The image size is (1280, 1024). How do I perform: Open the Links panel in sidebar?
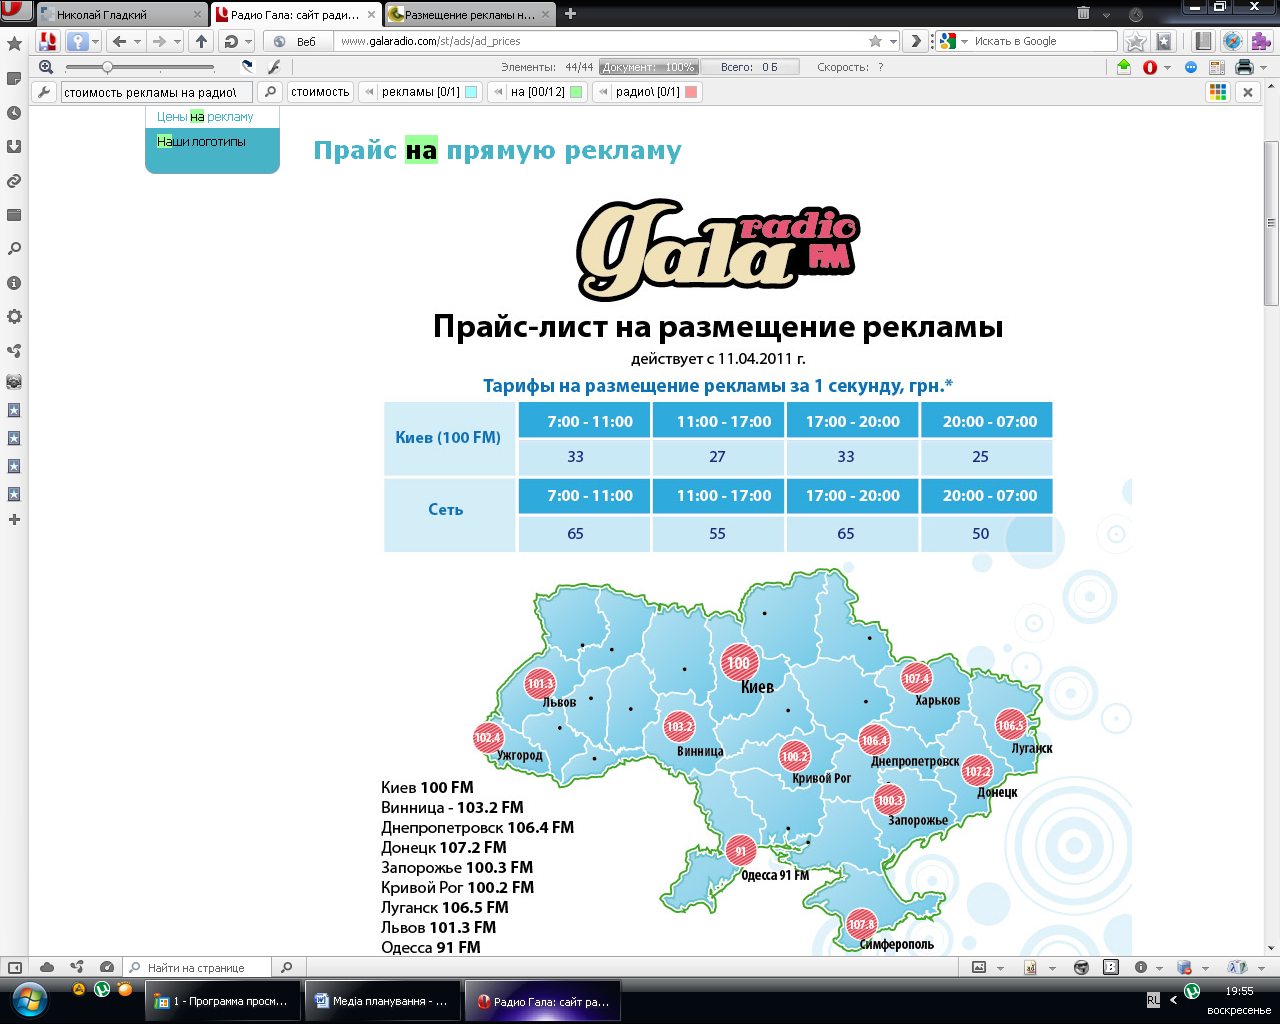(14, 181)
